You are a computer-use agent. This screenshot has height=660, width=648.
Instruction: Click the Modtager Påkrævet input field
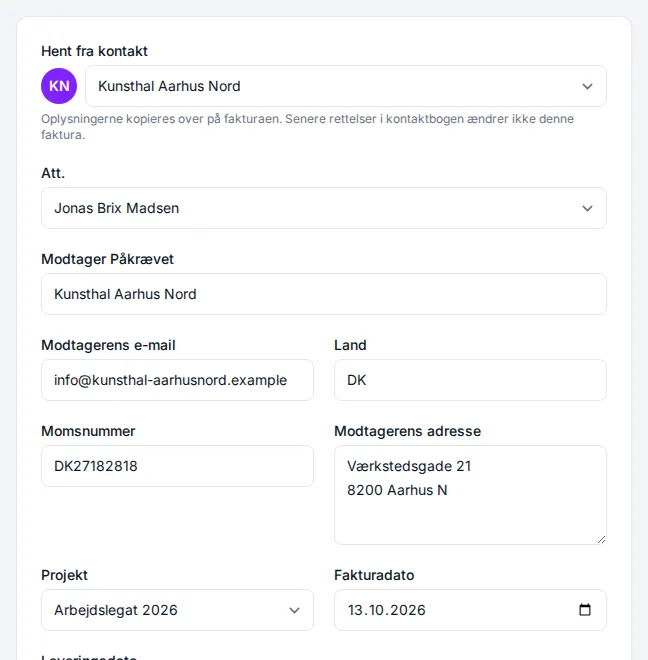[x=324, y=294]
